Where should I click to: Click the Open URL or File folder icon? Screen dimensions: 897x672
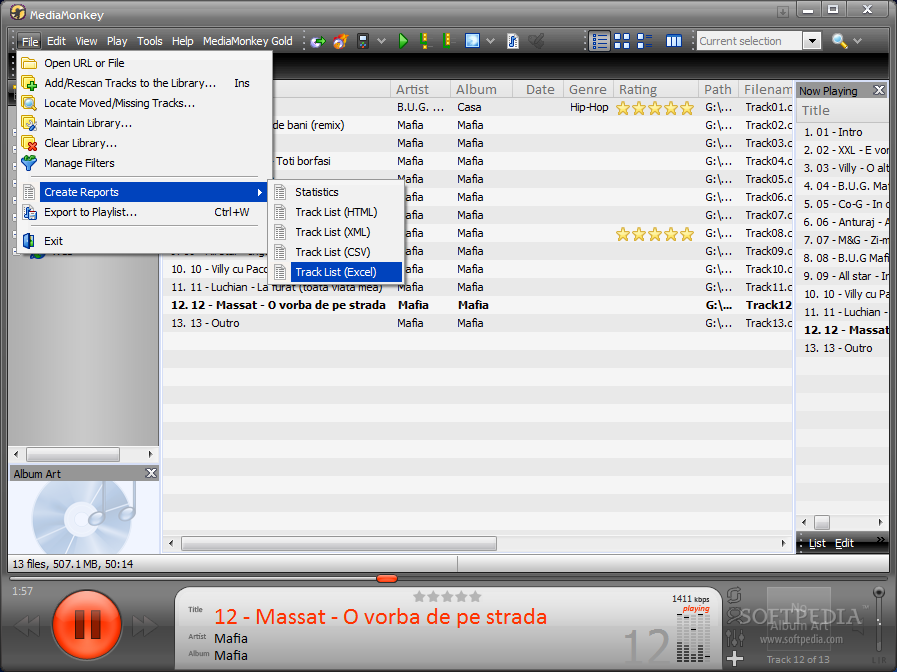(x=29, y=63)
